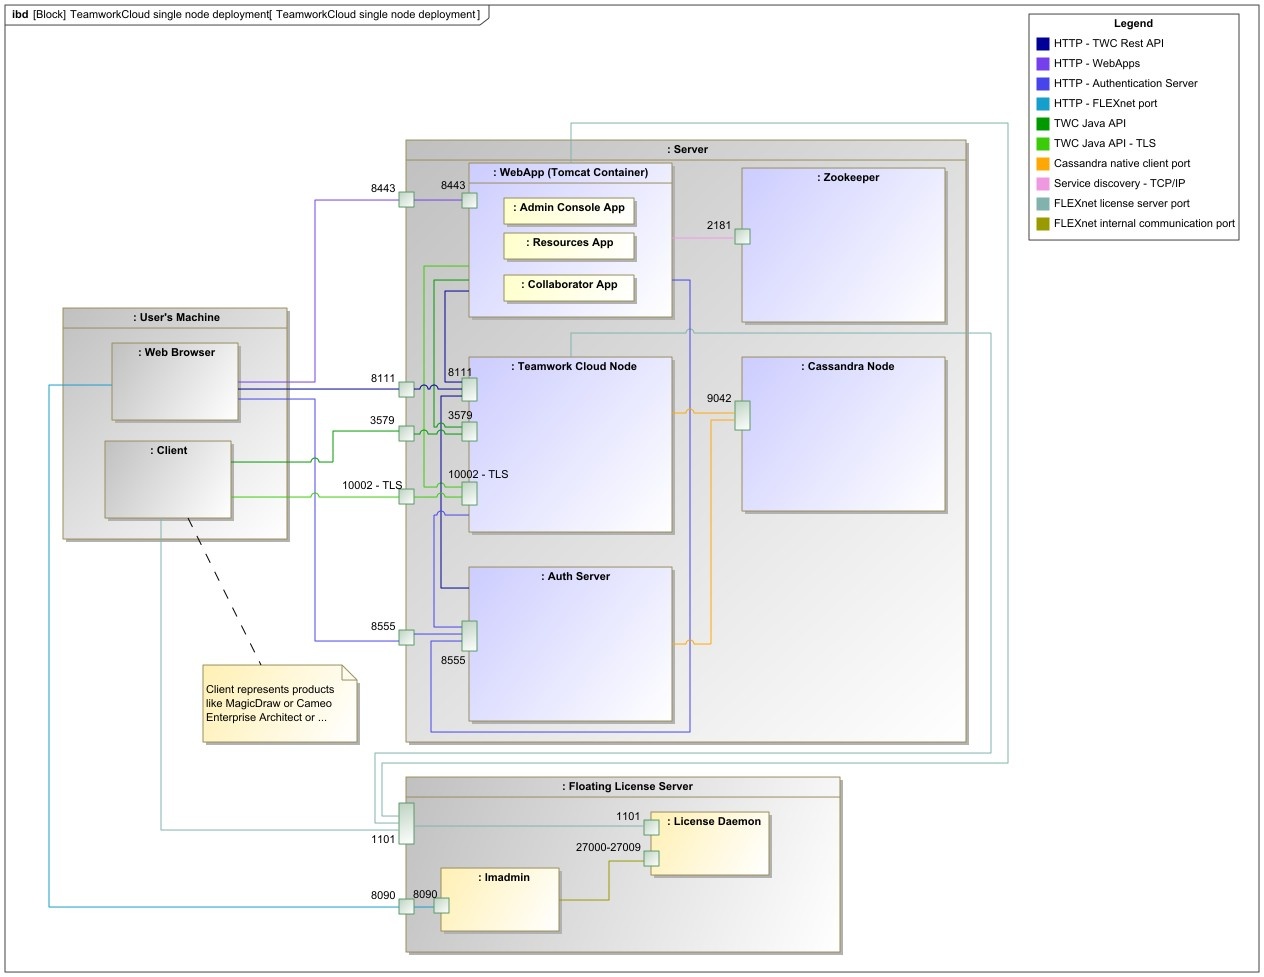The width and height of the screenshot is (1264, 977).
Task: Click License Daemon port 1101
Action: pos(651,827)
